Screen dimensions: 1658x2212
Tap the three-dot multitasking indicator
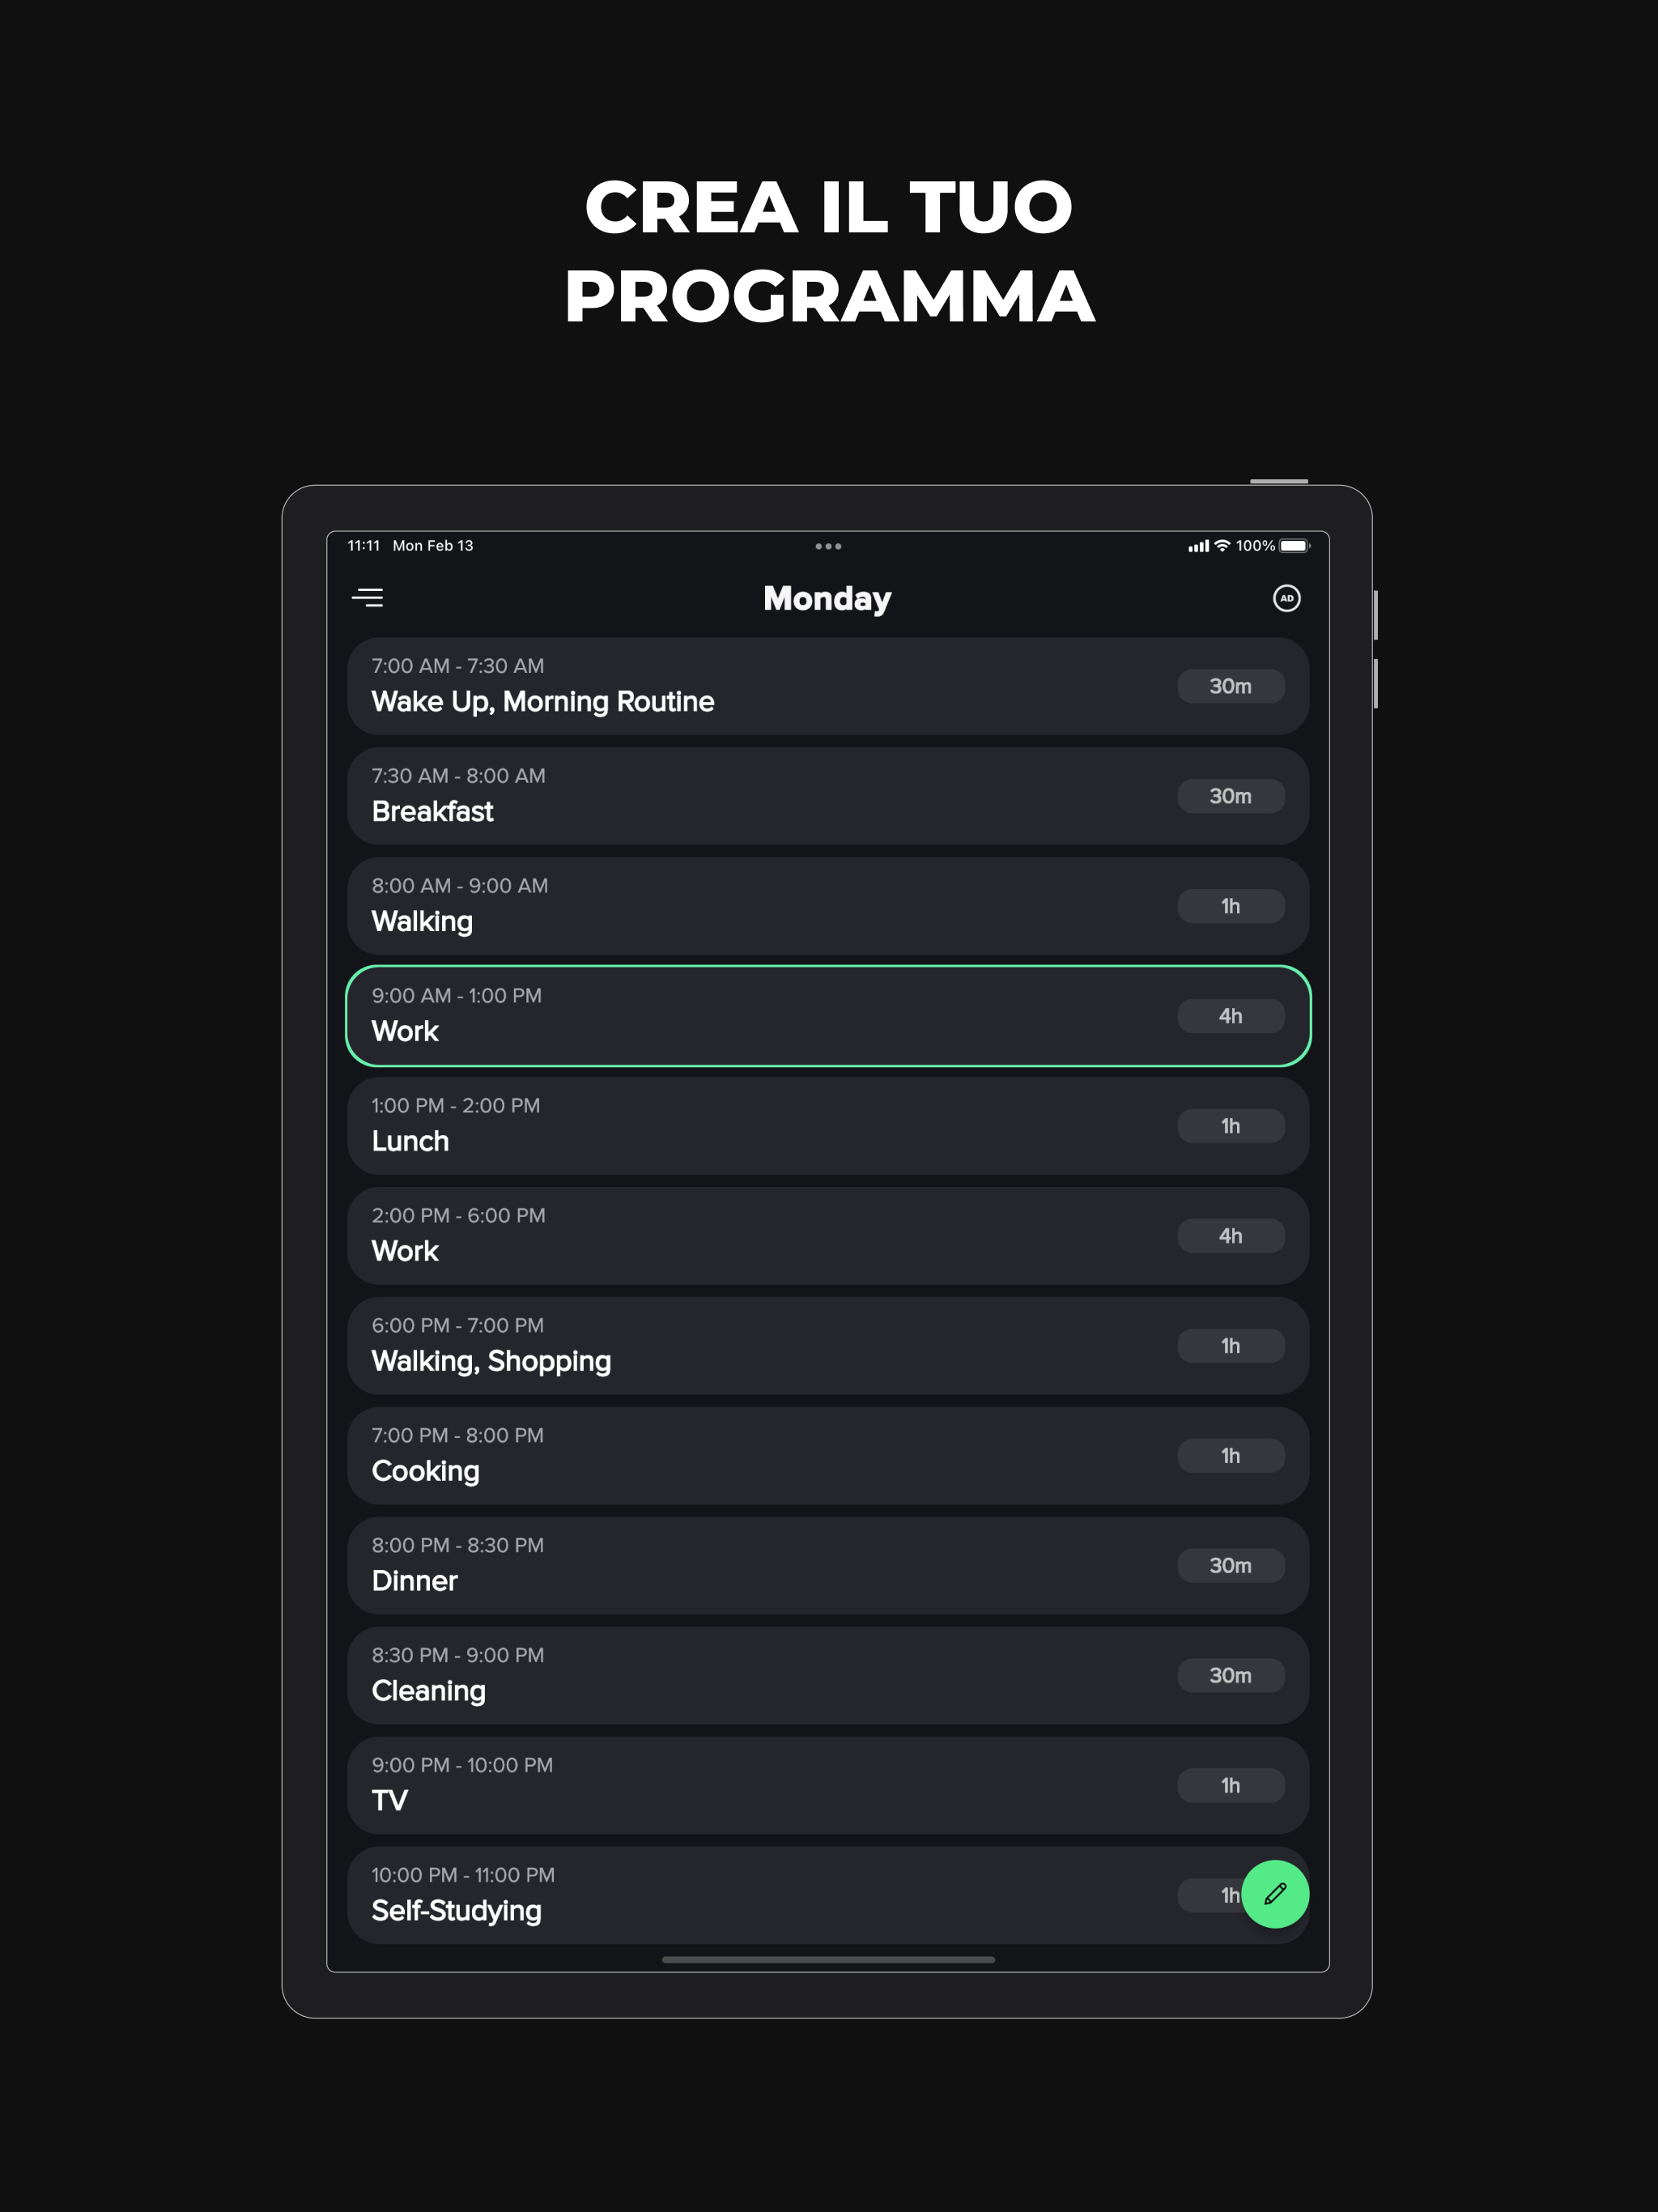coord(828,546)
